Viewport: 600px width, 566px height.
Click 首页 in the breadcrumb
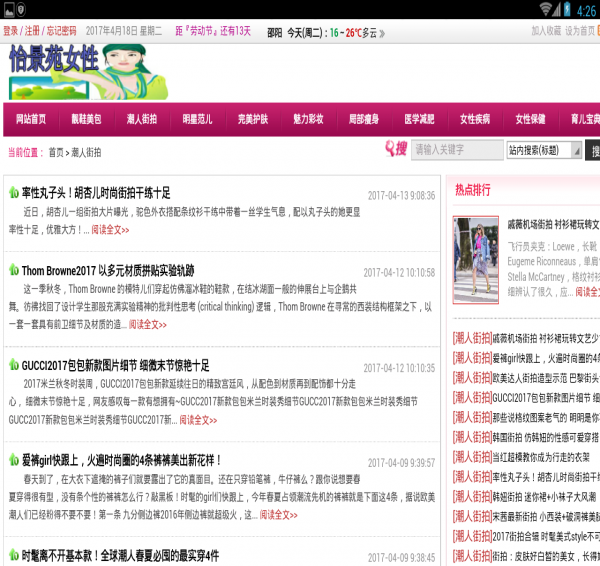(x=56, y=152)
